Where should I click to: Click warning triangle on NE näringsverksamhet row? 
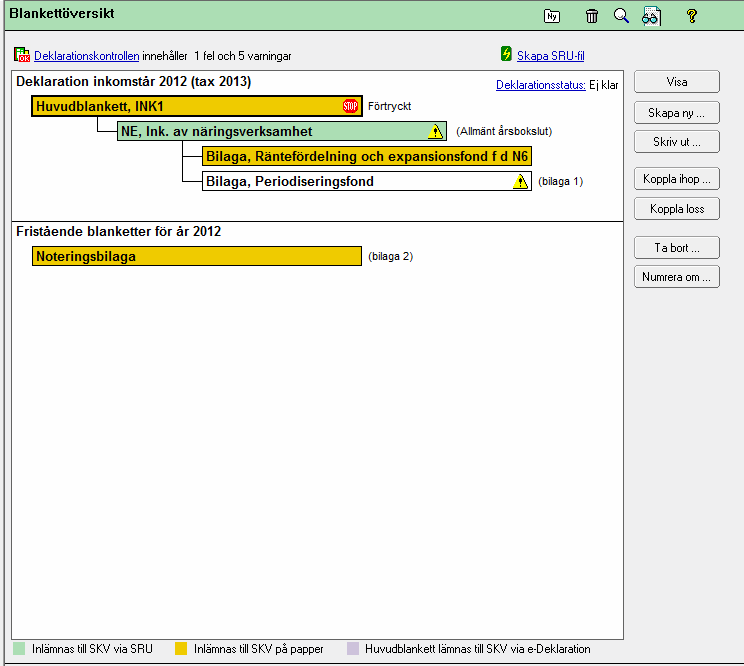[435, 131]
